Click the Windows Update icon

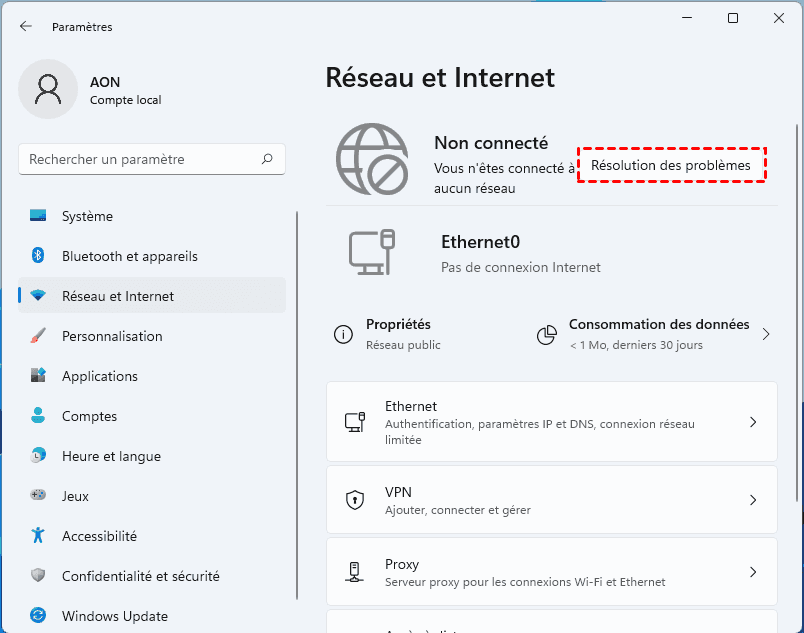click(x=38, y=616)
